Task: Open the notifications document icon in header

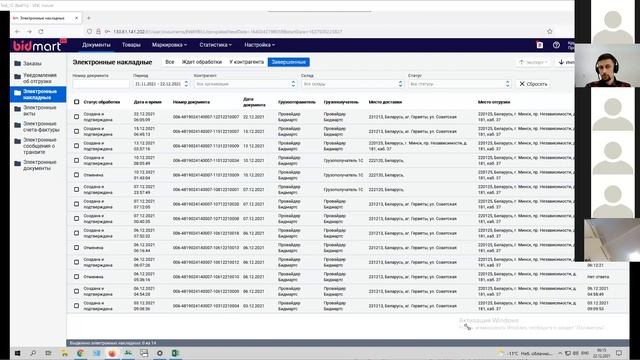Action: tap(540, 45)
